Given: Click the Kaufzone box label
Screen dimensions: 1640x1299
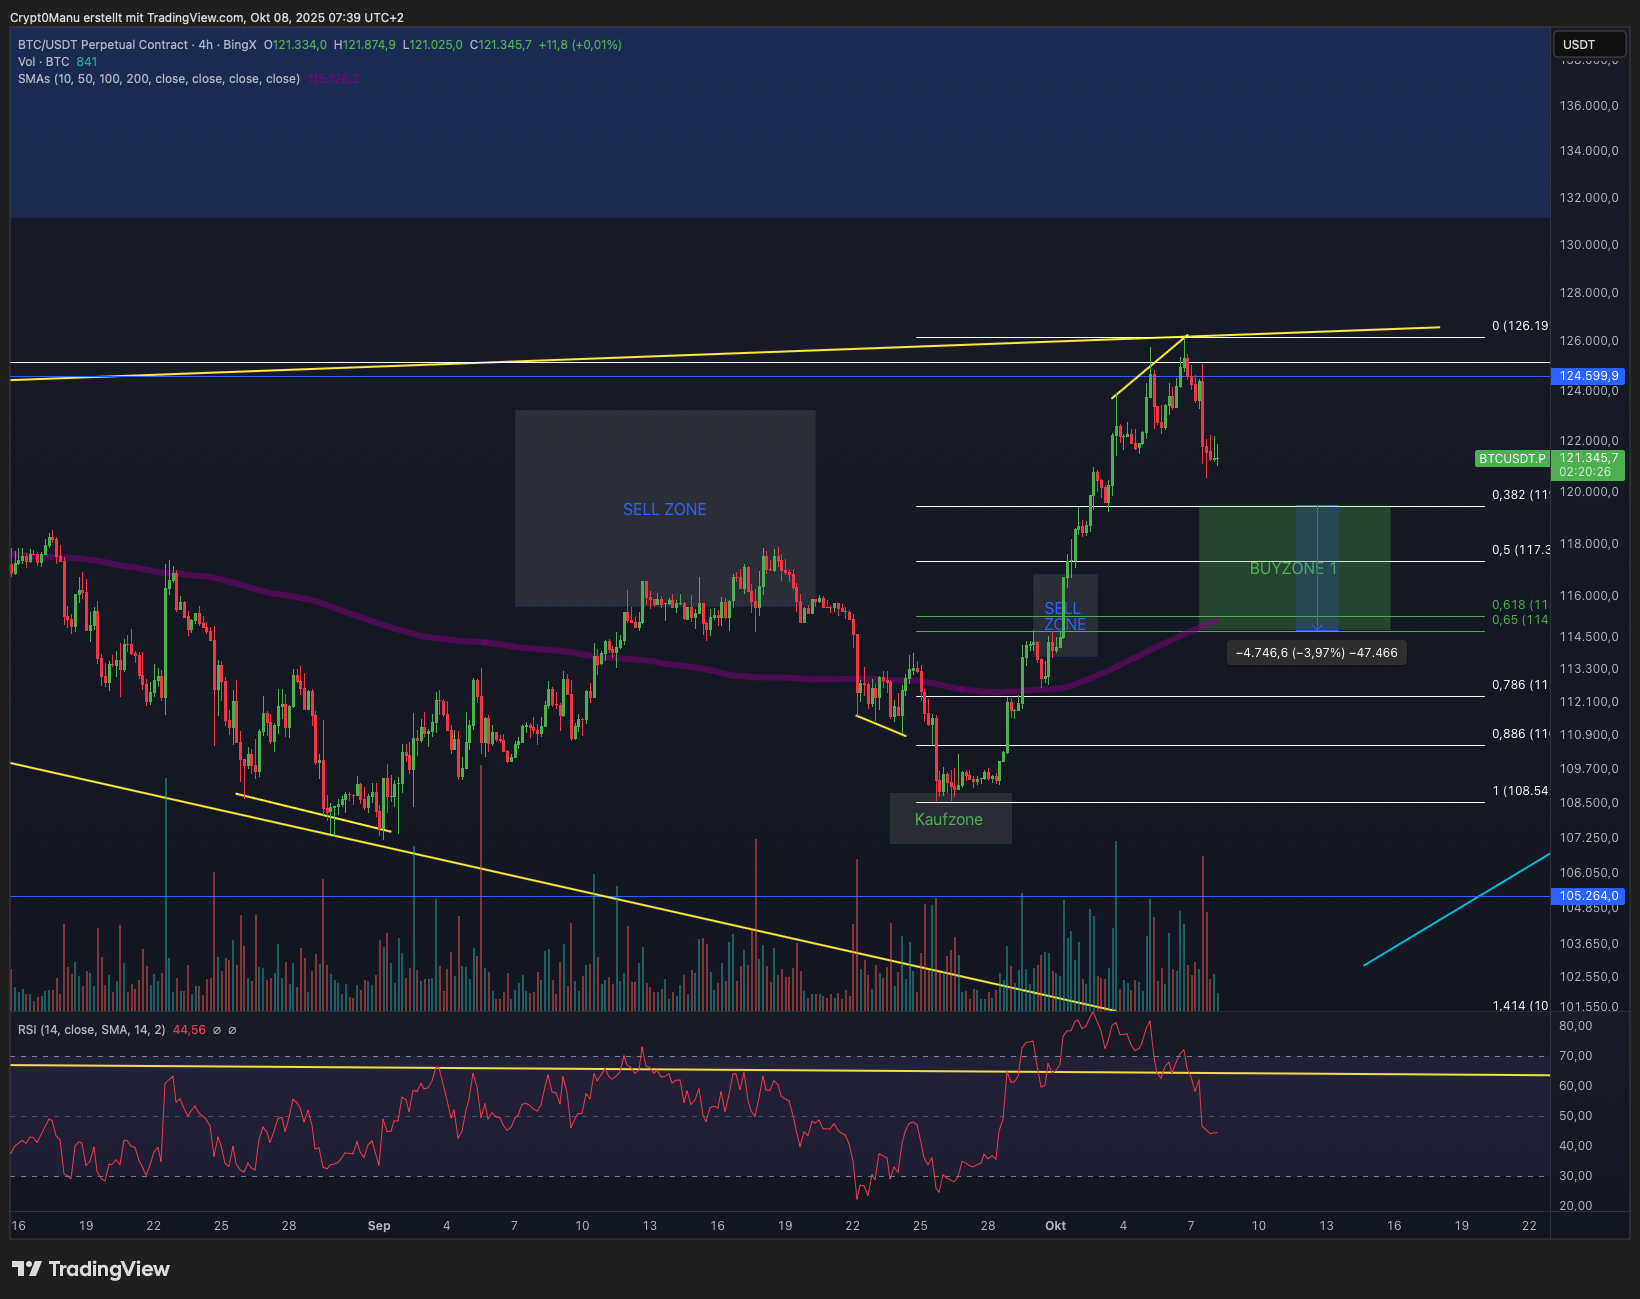Looking at the screenshot, I should pyautogui.click(x=948, y=820).
